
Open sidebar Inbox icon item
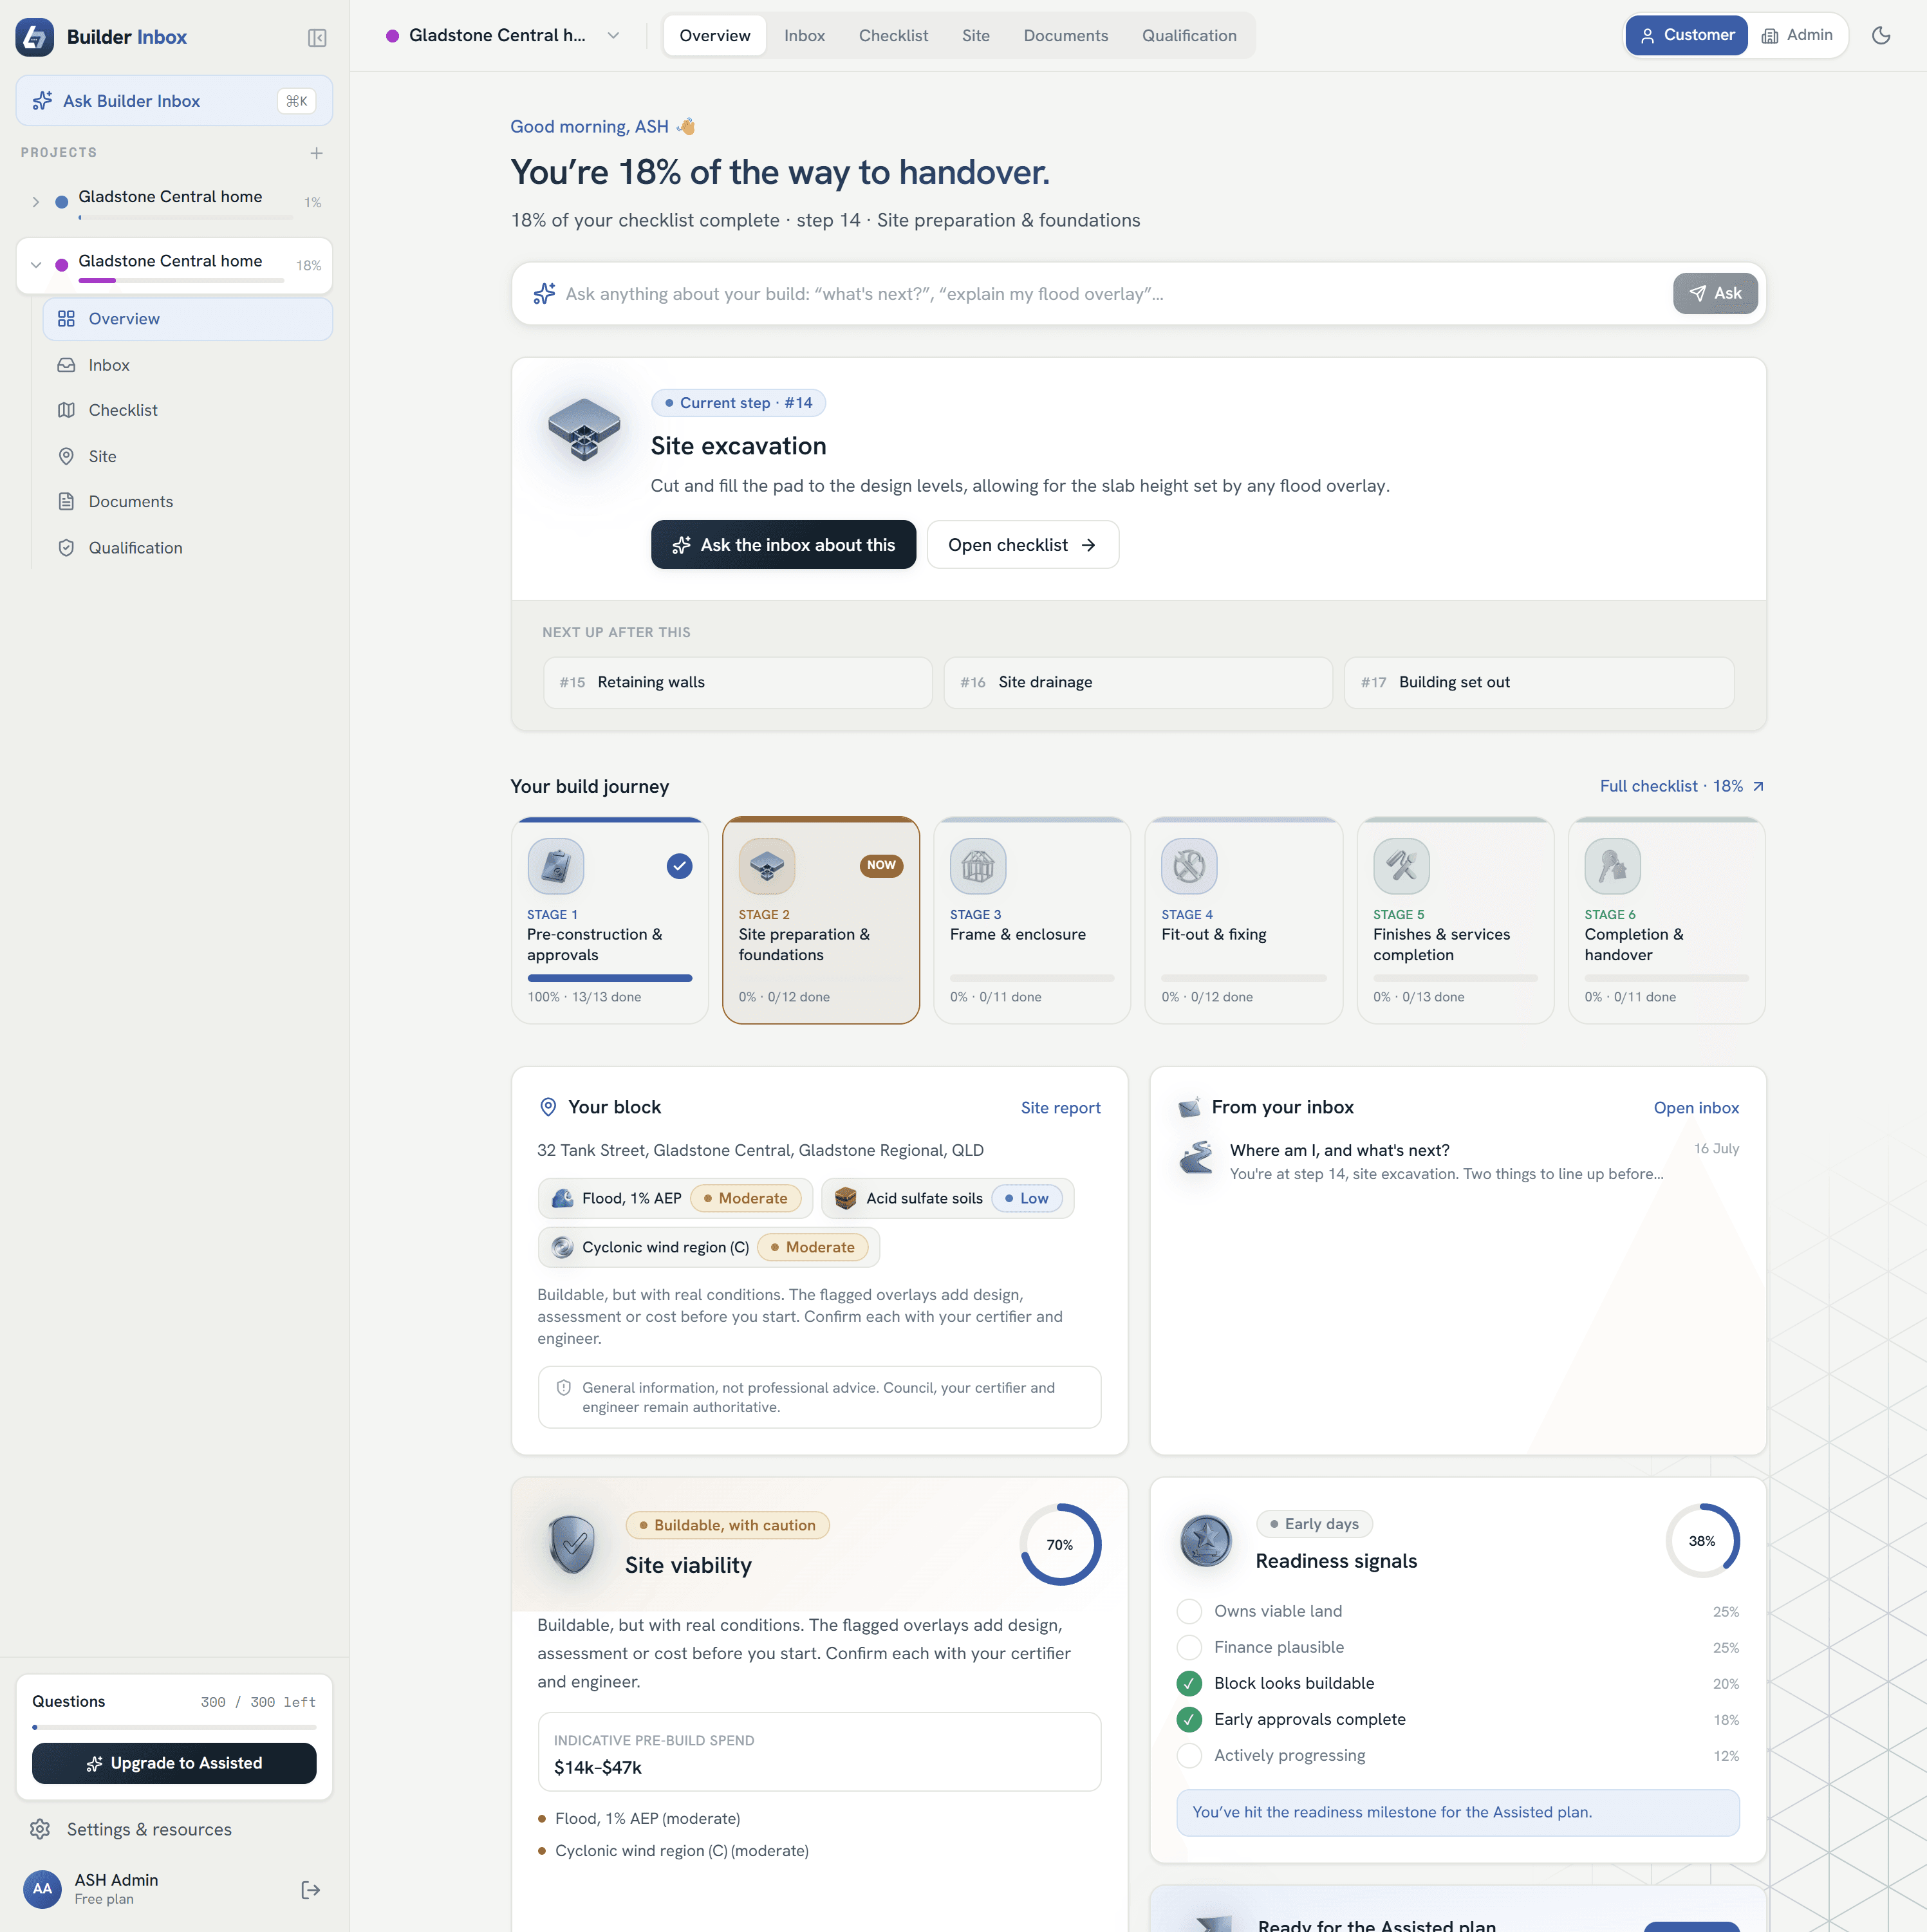[x=66, y=365]
